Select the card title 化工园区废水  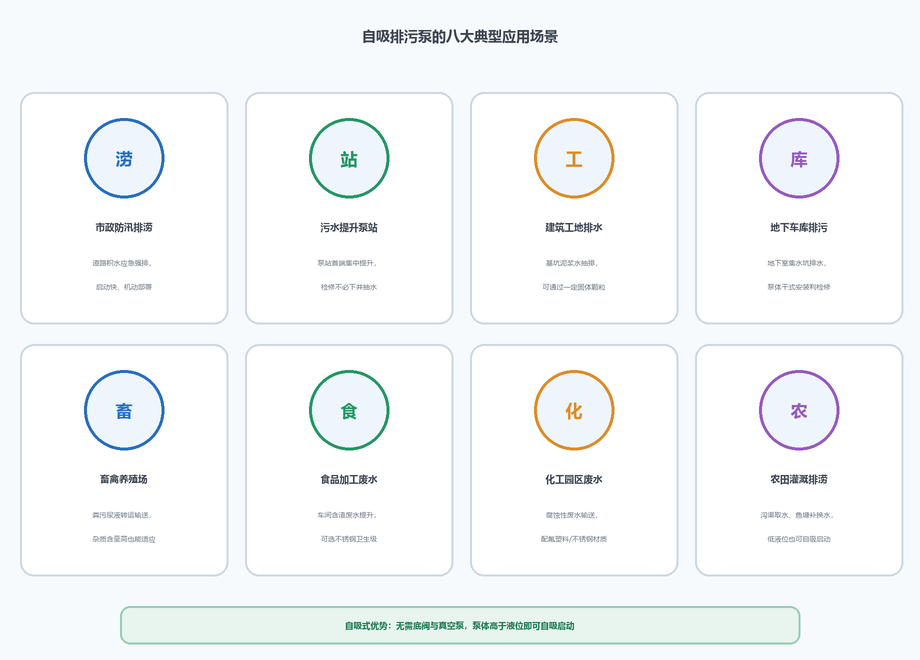point(574,479)
